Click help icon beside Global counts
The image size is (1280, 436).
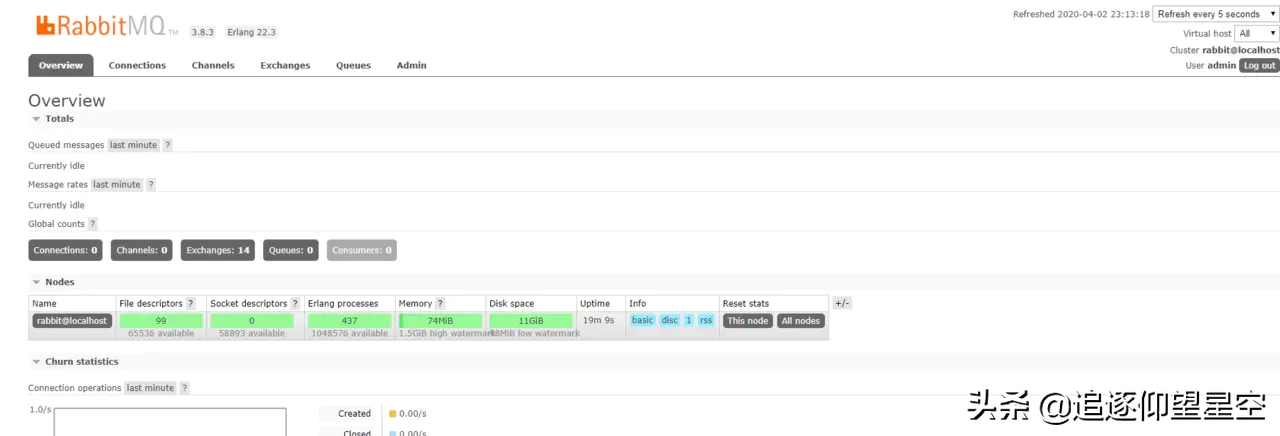[x=93, y=224]
